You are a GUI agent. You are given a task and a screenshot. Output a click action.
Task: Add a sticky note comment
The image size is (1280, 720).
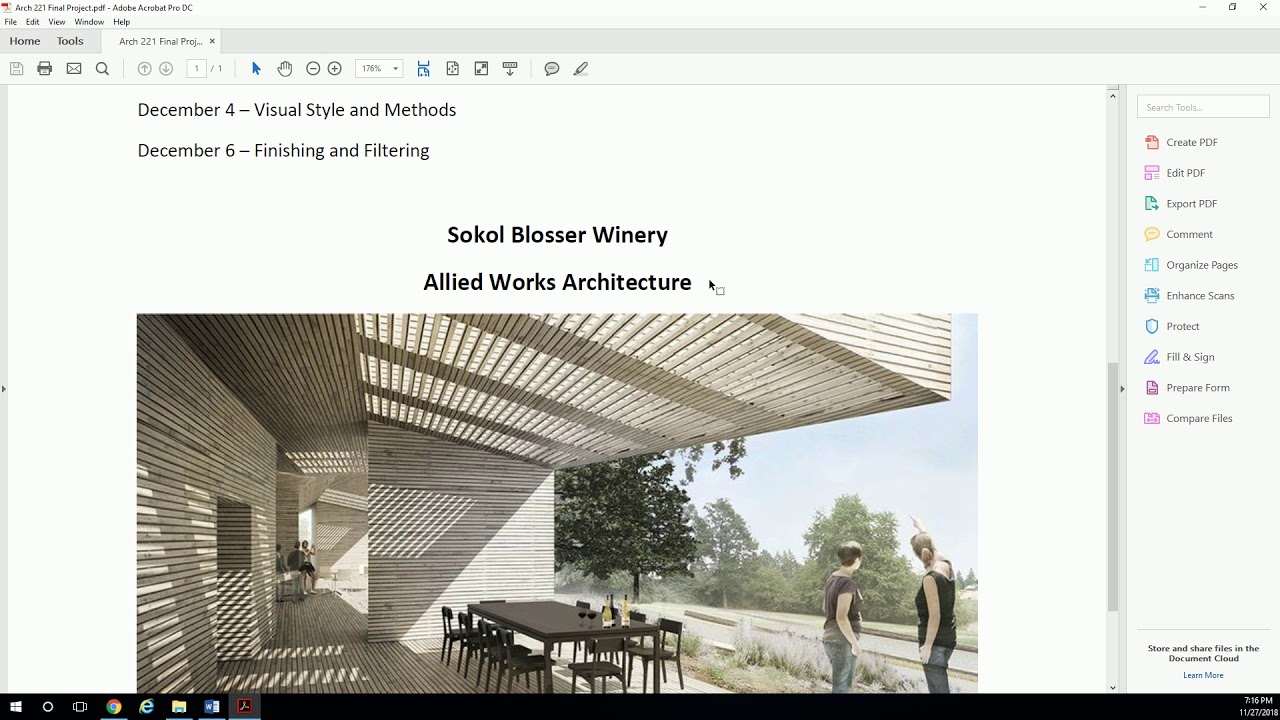pos(552,69)
